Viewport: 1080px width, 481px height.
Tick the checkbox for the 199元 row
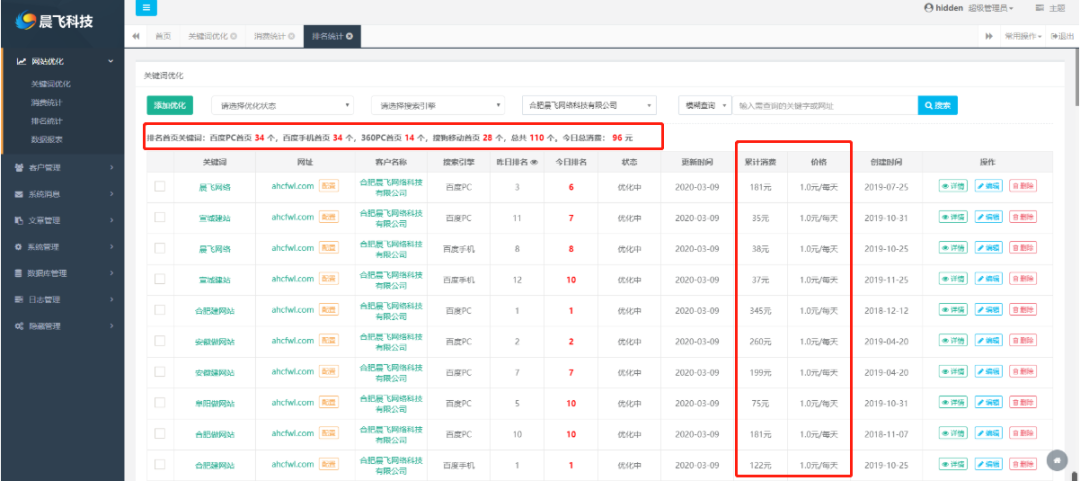160,372
